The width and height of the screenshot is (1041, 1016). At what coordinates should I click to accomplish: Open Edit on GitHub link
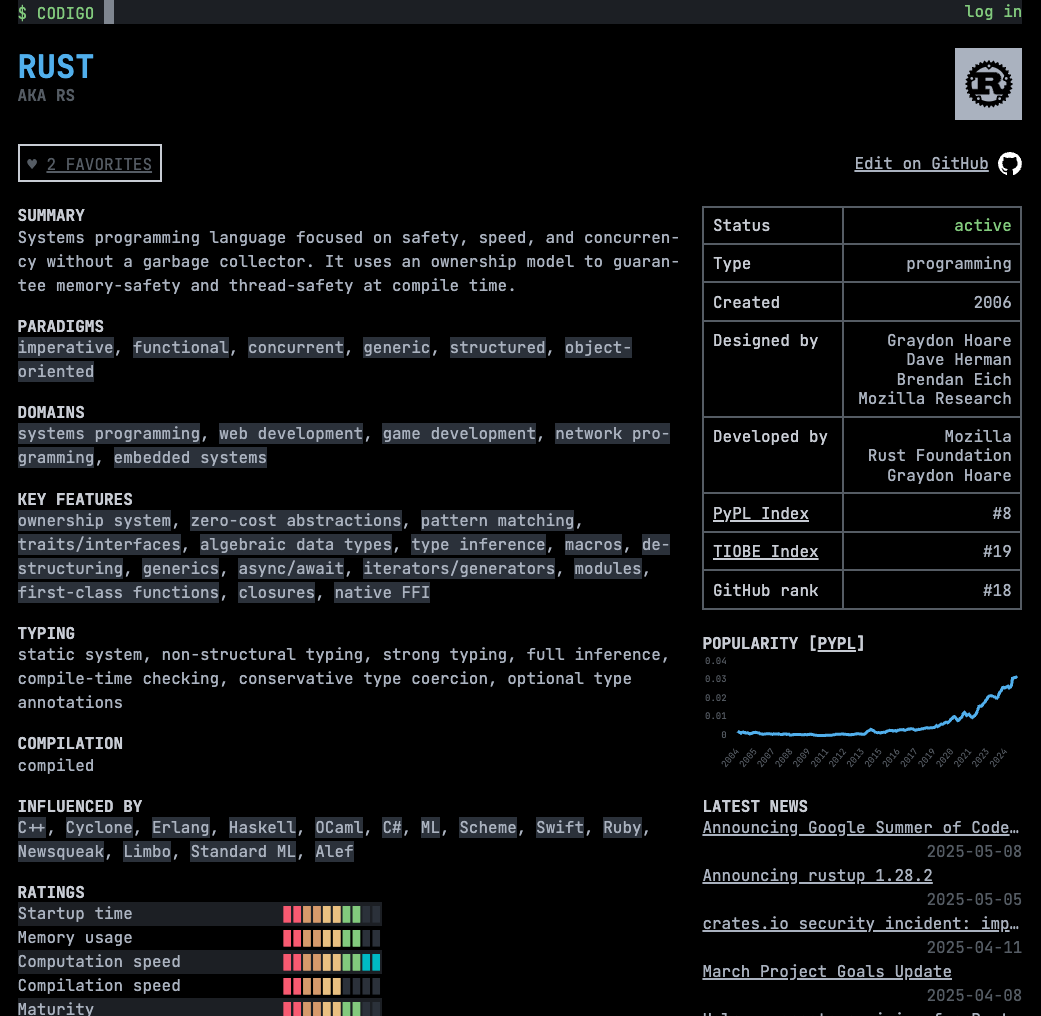tap(921, 163)
